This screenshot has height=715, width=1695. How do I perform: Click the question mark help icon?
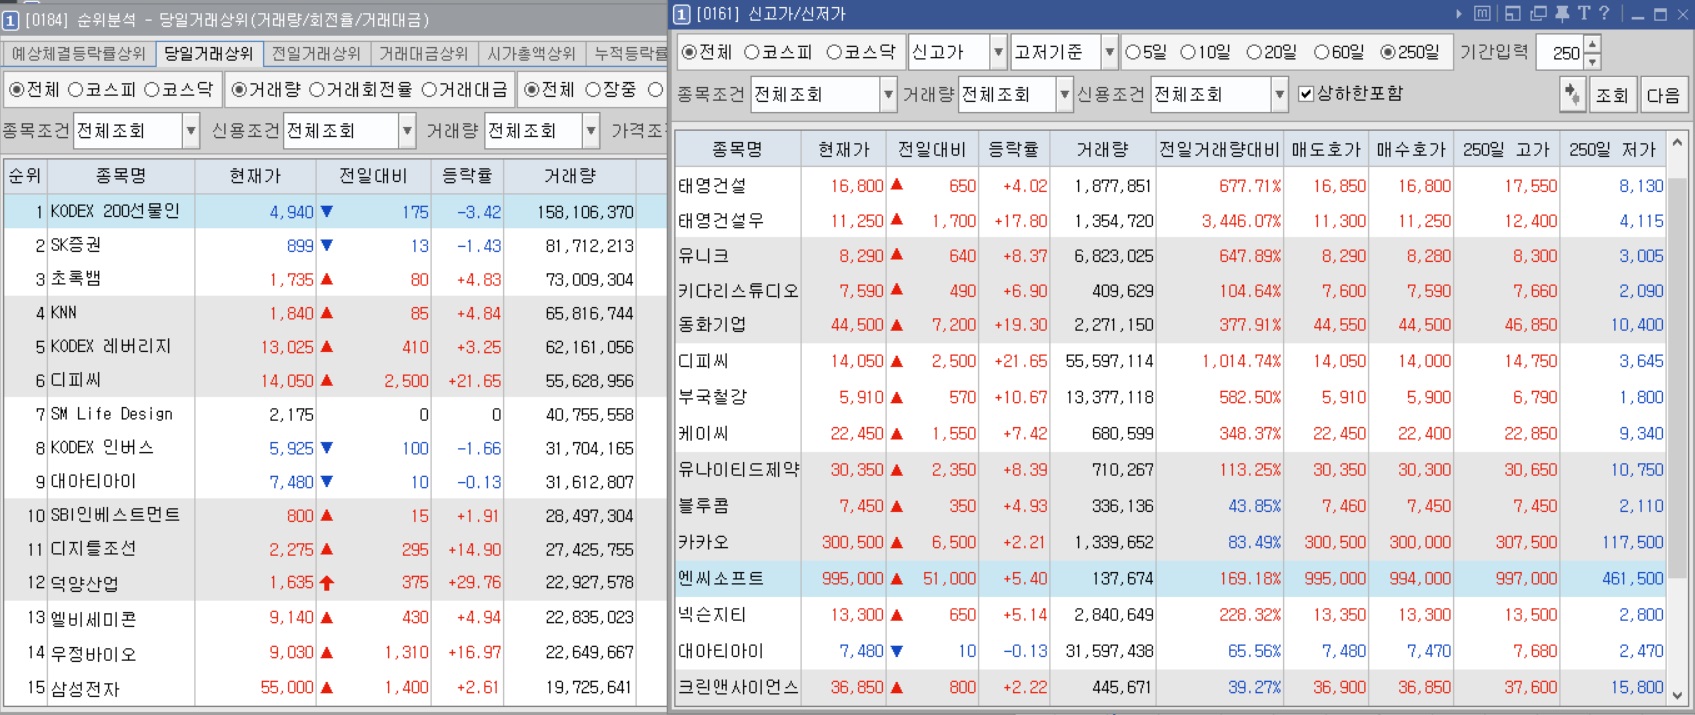click(x=1604, y=13)
